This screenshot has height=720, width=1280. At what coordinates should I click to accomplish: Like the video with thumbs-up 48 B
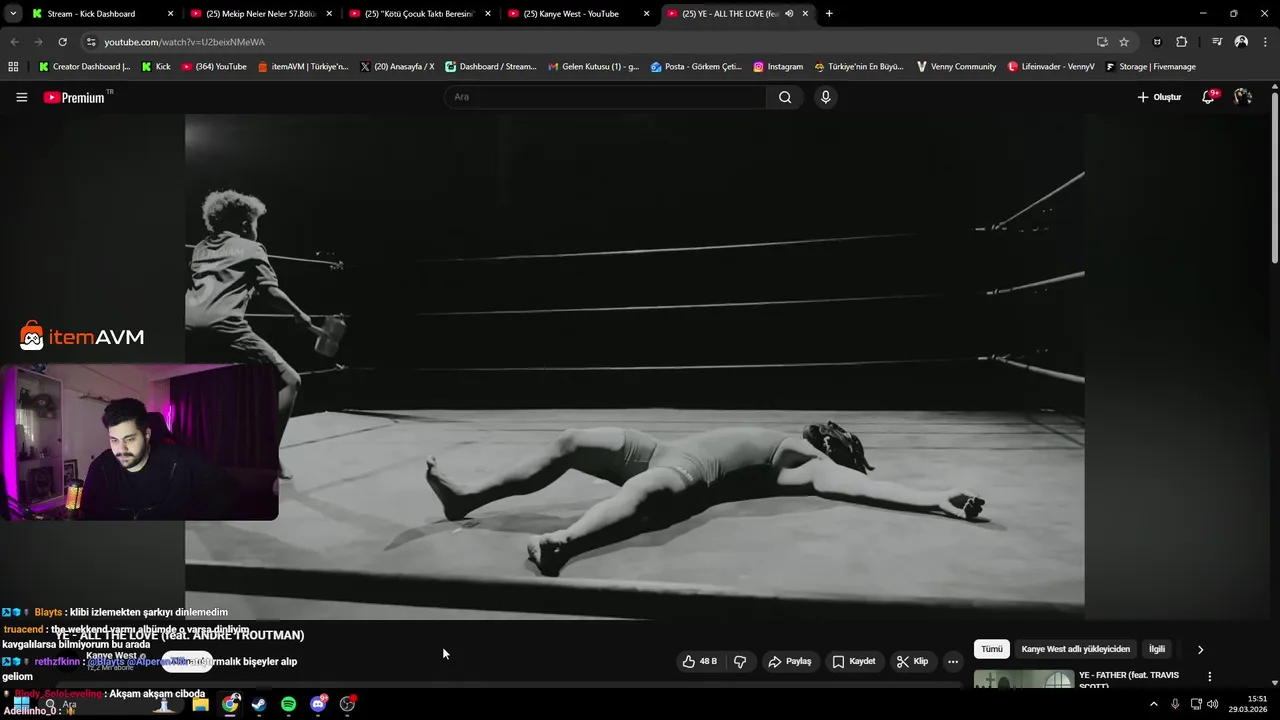699,661
